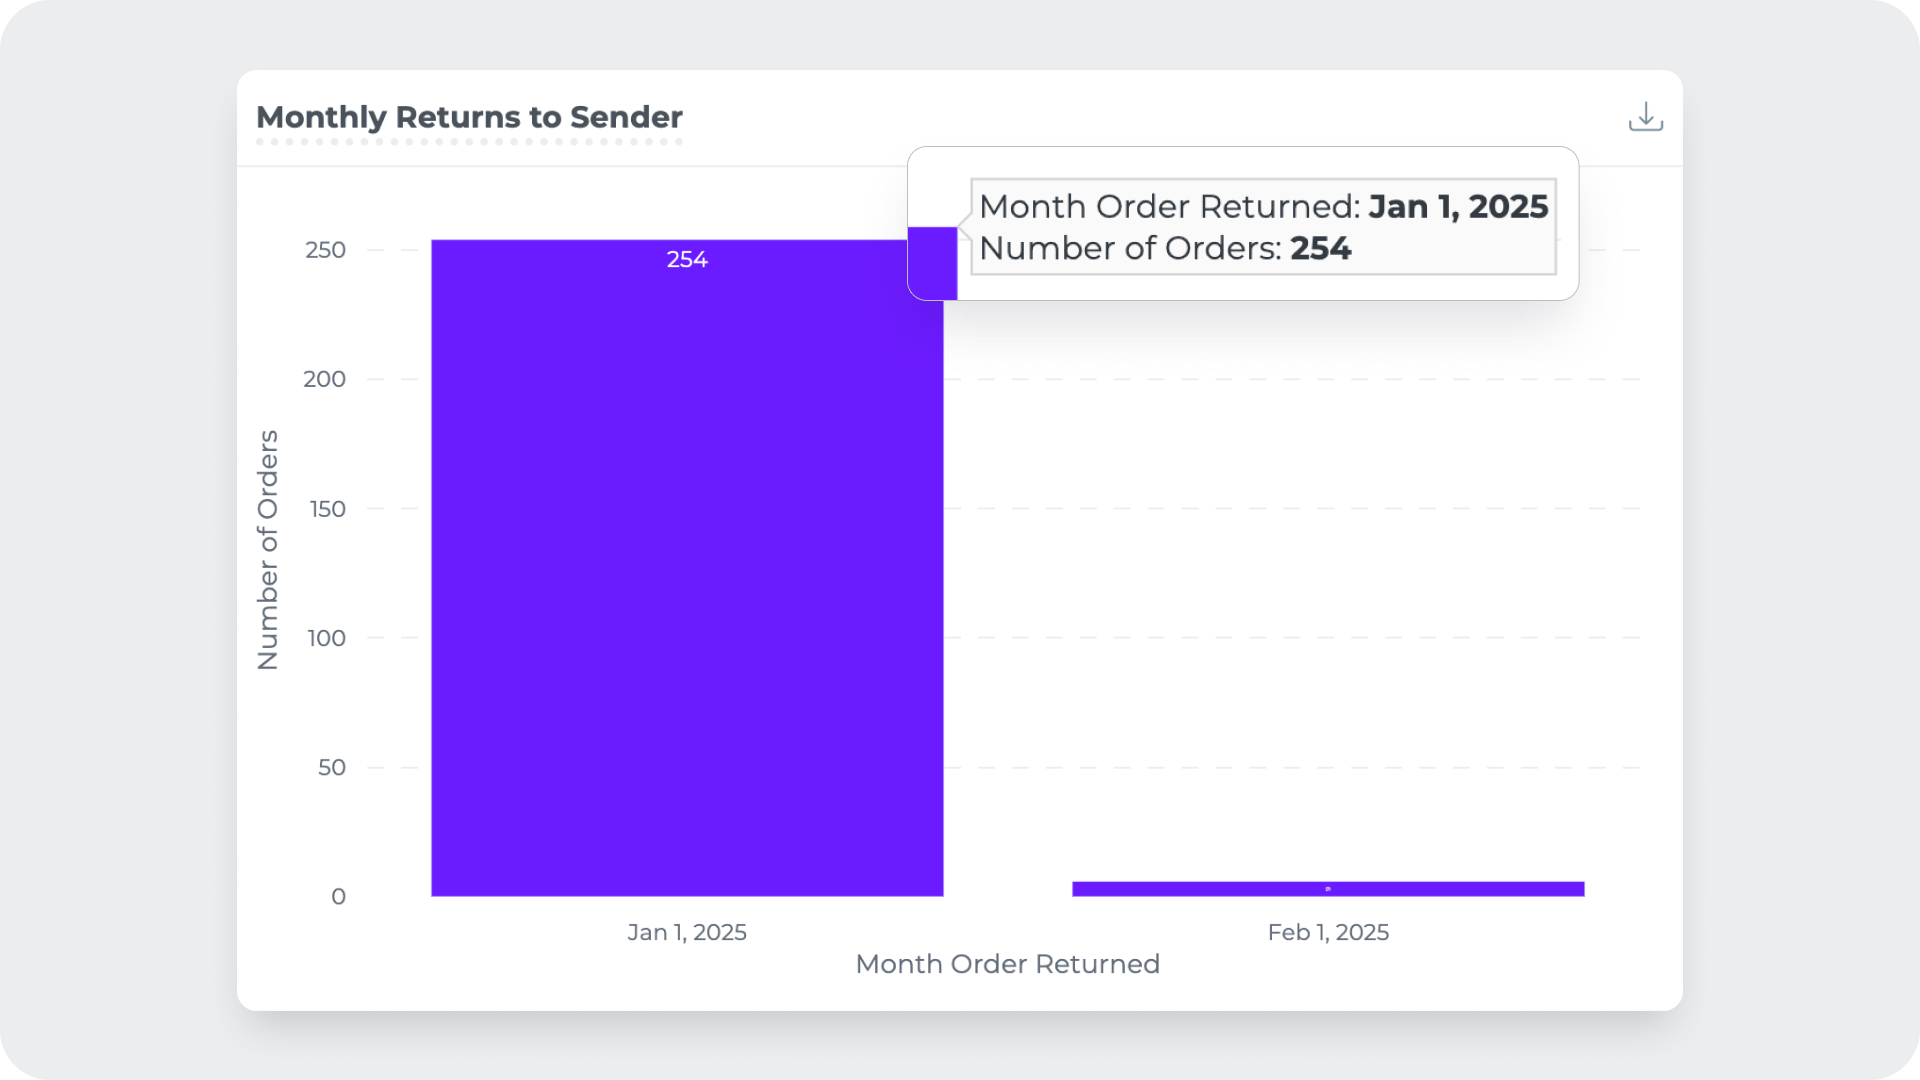Click the small purple bar for February
1920x1080 pixels.
click(x=1327, y=887)
